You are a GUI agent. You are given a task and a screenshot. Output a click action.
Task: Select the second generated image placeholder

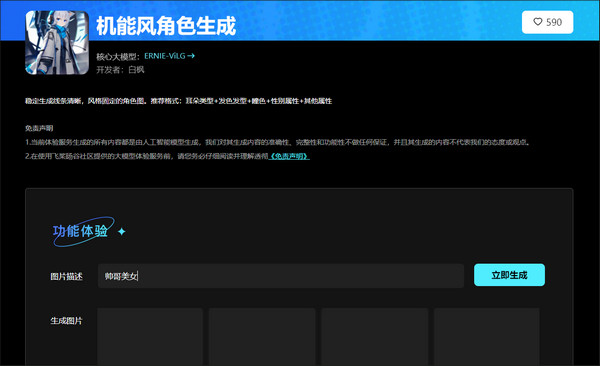pos(262,337)
